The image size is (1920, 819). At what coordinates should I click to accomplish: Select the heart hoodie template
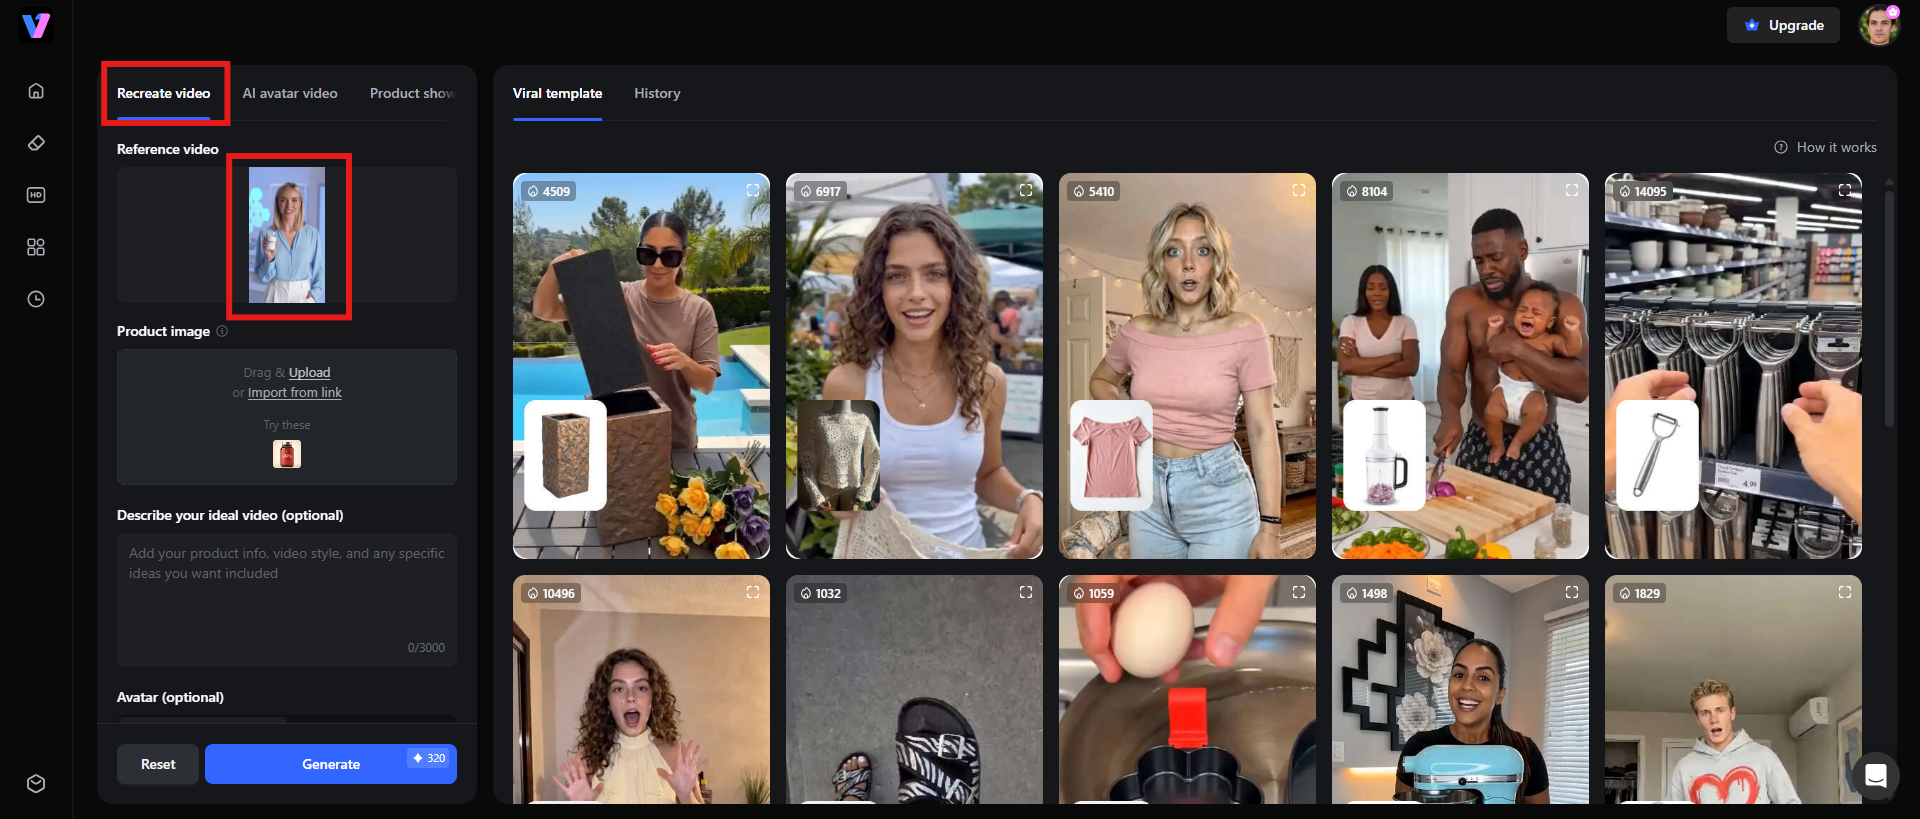1733,689
